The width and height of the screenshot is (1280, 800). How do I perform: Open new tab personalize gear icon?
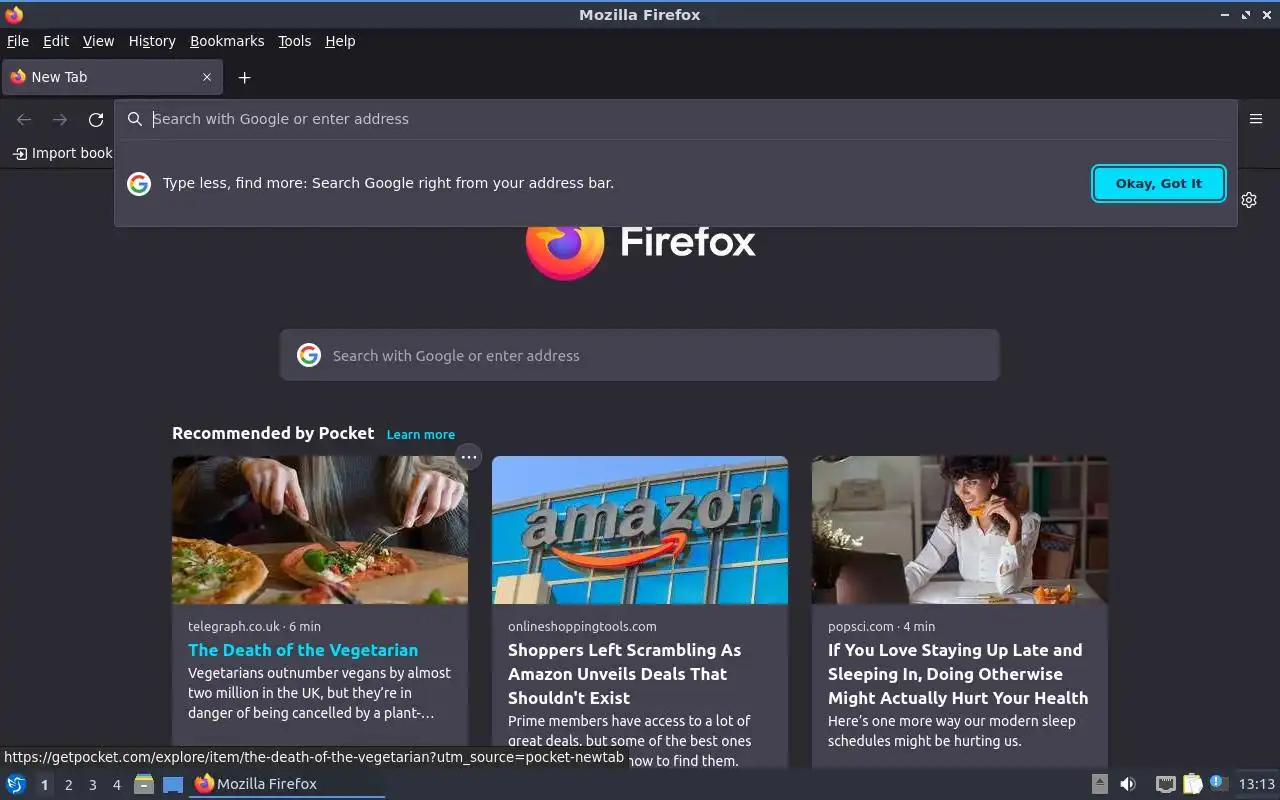pyautogui.click(x=1249, y=200)
